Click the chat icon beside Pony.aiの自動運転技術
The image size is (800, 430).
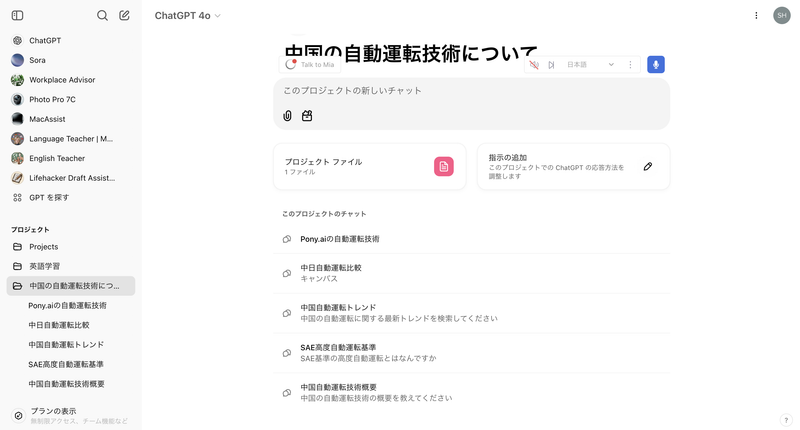coord(287,239)
